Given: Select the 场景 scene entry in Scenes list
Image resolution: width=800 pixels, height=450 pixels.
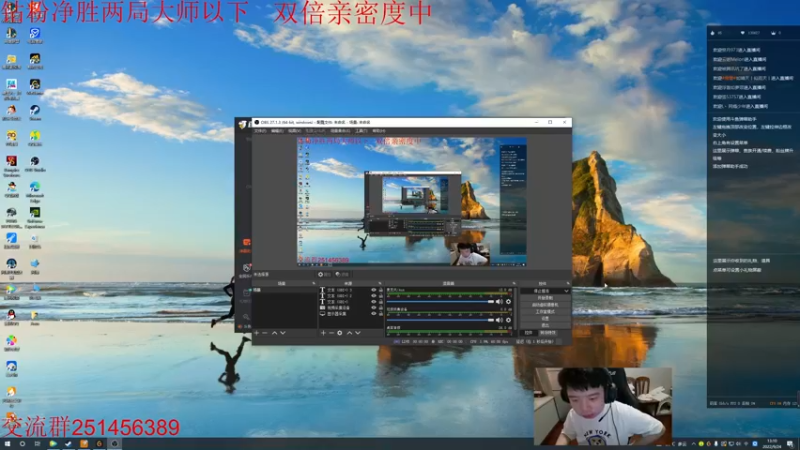Looking at the screenshot, I should (x=285, y=290).
